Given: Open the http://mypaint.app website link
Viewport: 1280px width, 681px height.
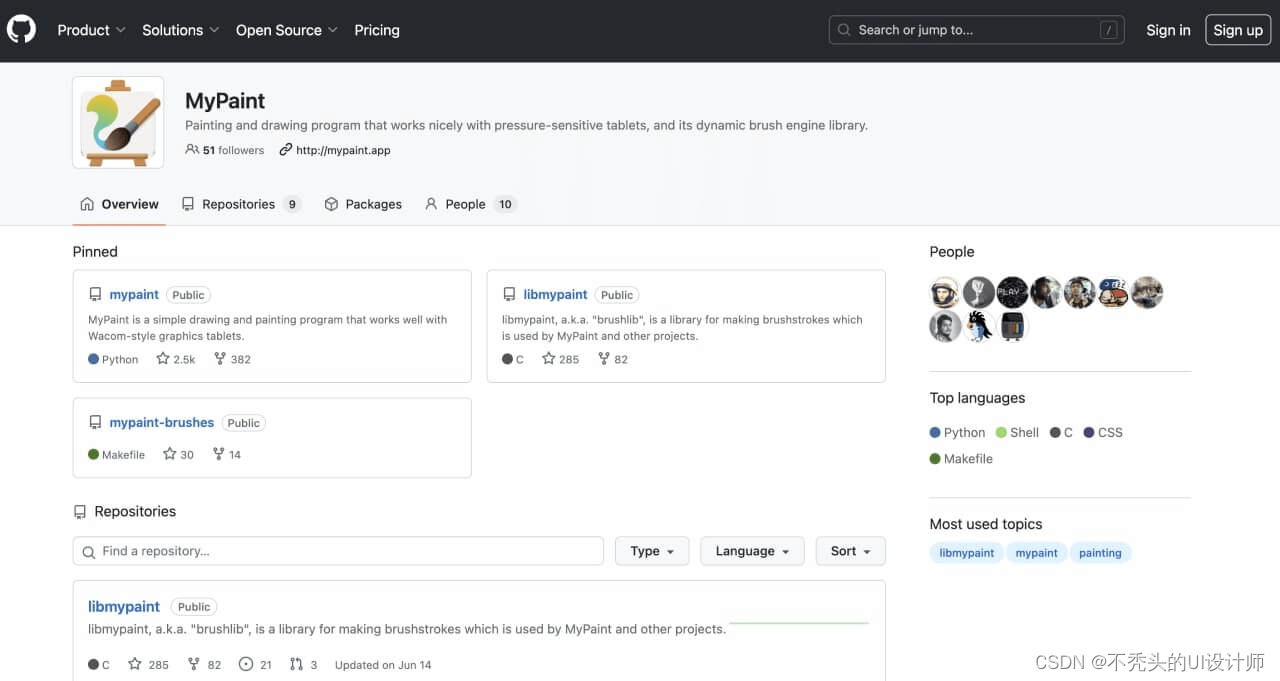Looking at the screenshot, I should [335, 150].
